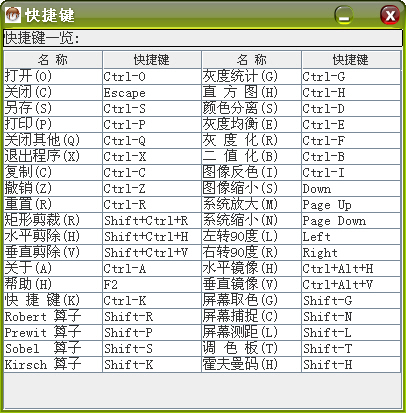The width and height of the screenshot is (406, 413).
Task: Click the Page Down shortcut cell
Action: tap(351, 221)
